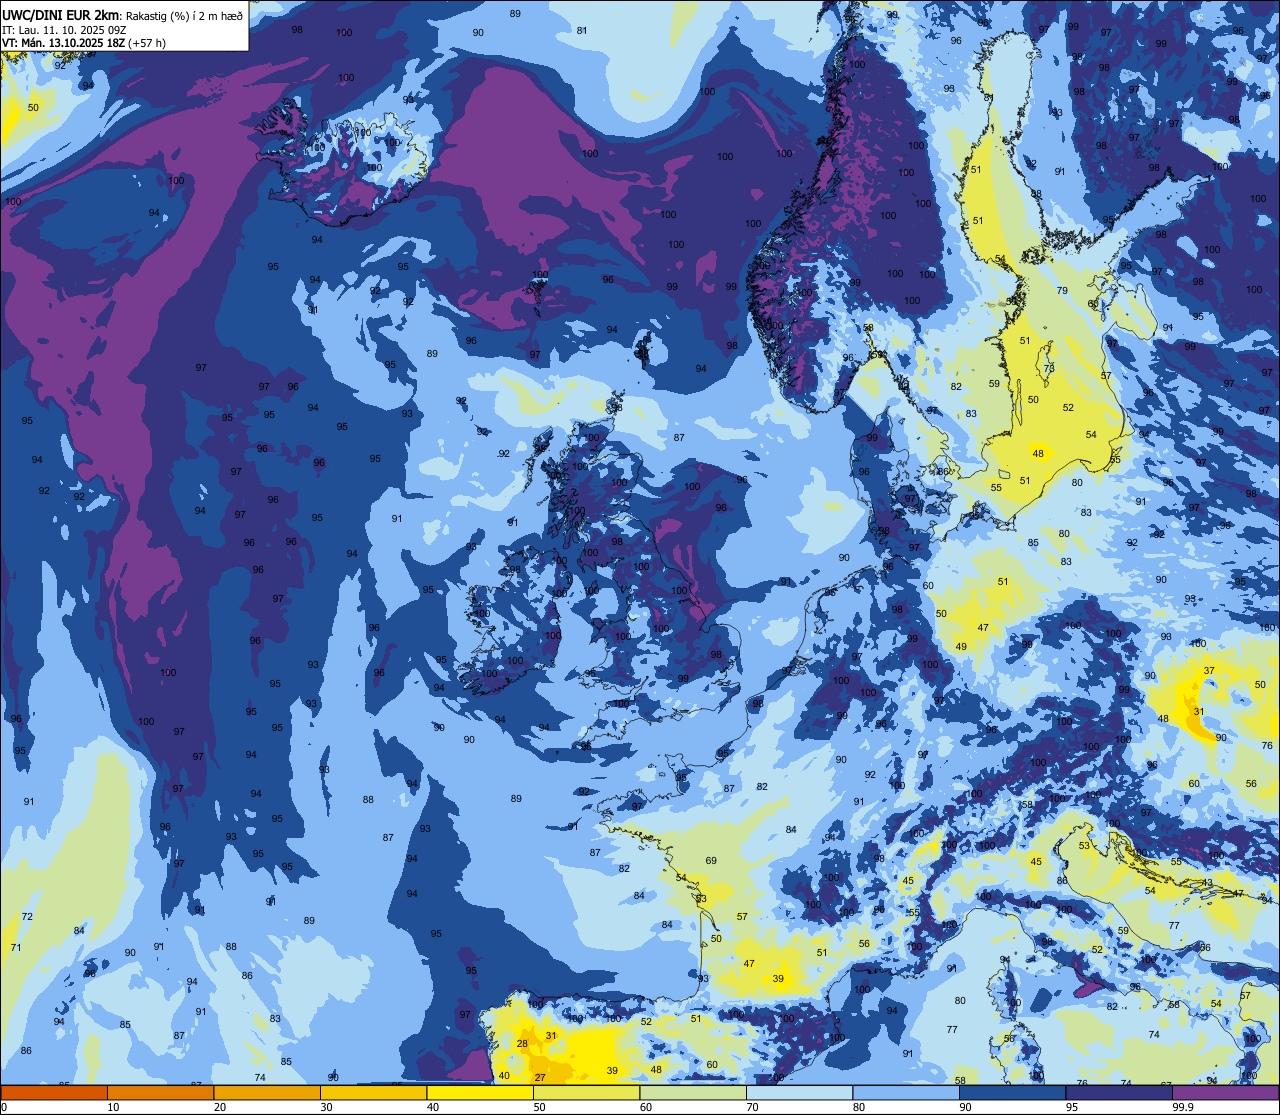Click the blue legend swatch between 90 and 95
1280x1115 pixels.
(1012, 1093)
